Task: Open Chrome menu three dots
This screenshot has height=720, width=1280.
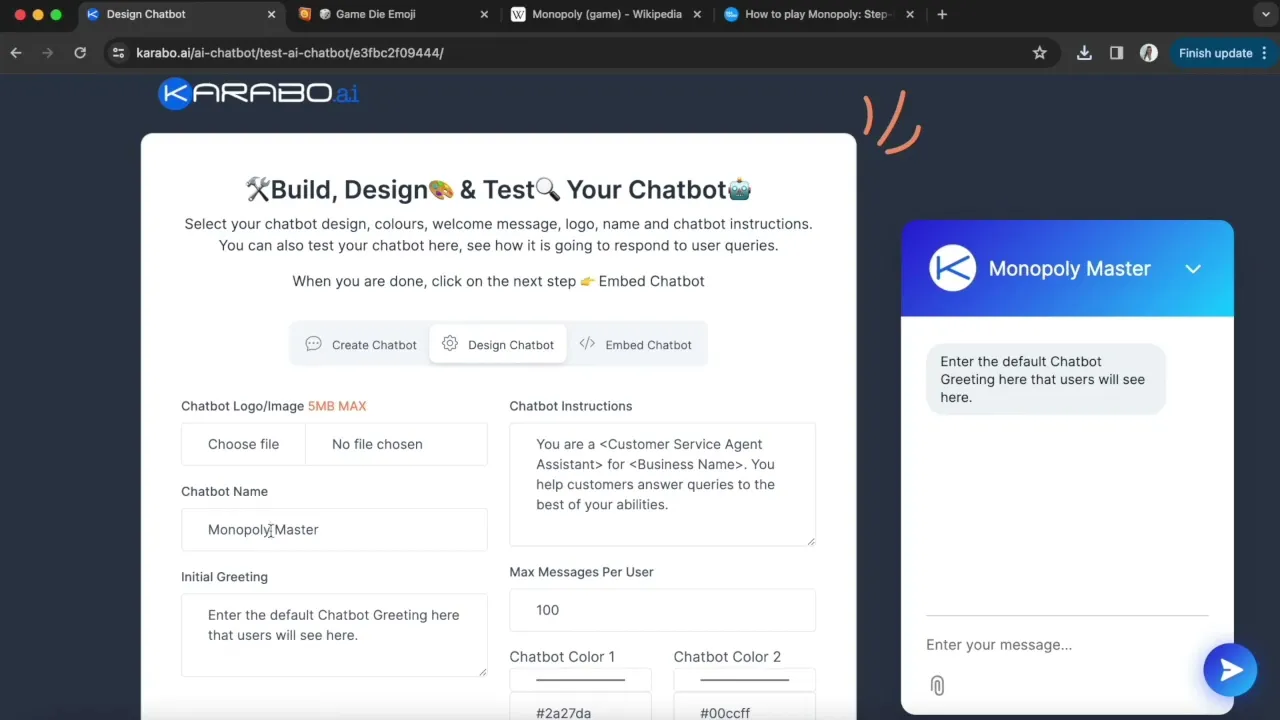Action: tap(1267, 53)
